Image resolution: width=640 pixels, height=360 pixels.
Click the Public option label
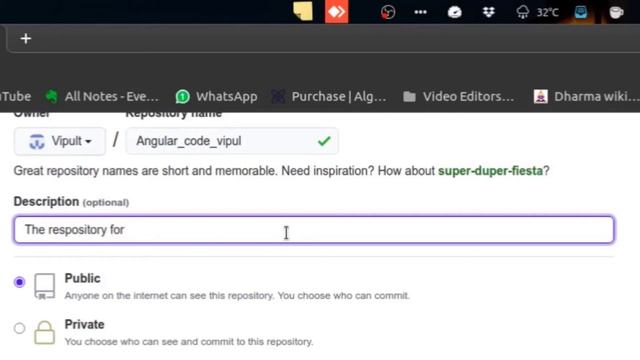[x=82, y=278]
